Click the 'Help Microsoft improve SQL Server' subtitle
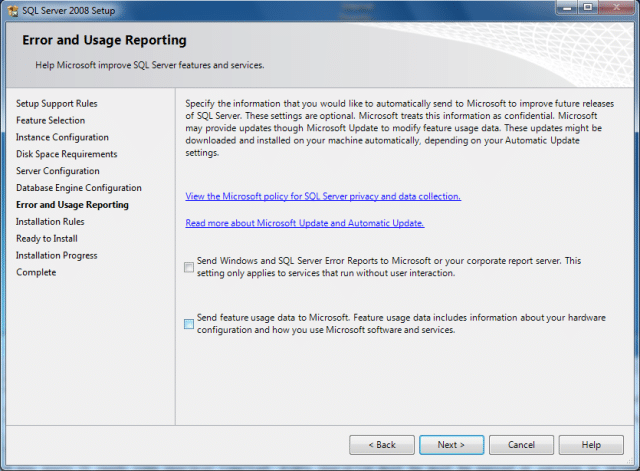 [150, 65]
